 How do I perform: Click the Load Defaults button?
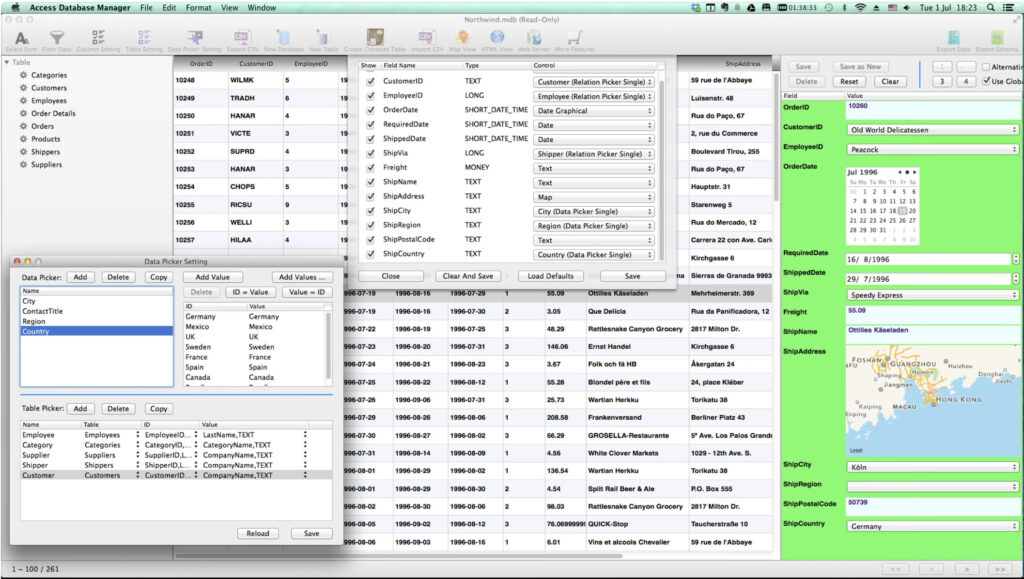(x=550, y=276)
